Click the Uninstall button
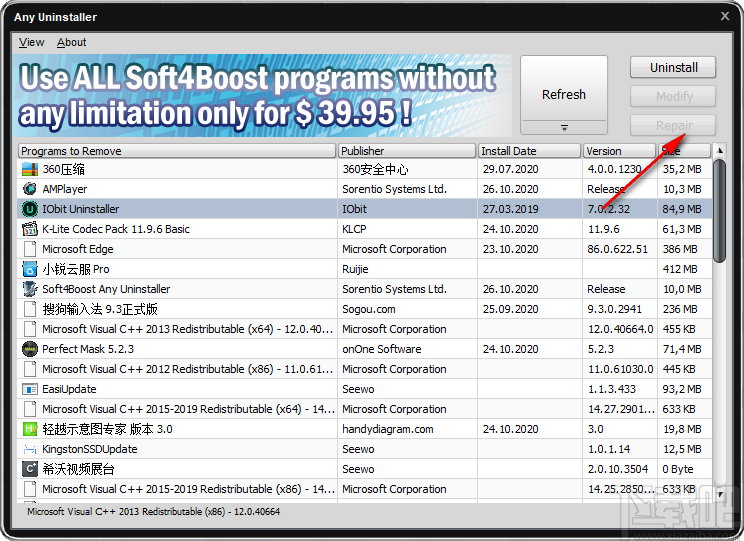 (673, 67)
